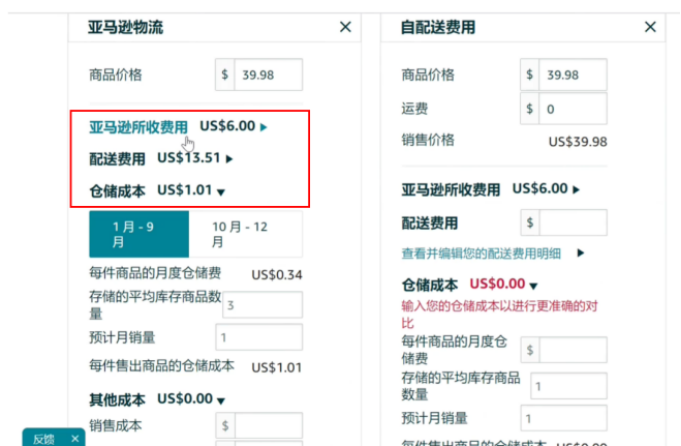Close the 自配送费用 panel

[650, 27]
